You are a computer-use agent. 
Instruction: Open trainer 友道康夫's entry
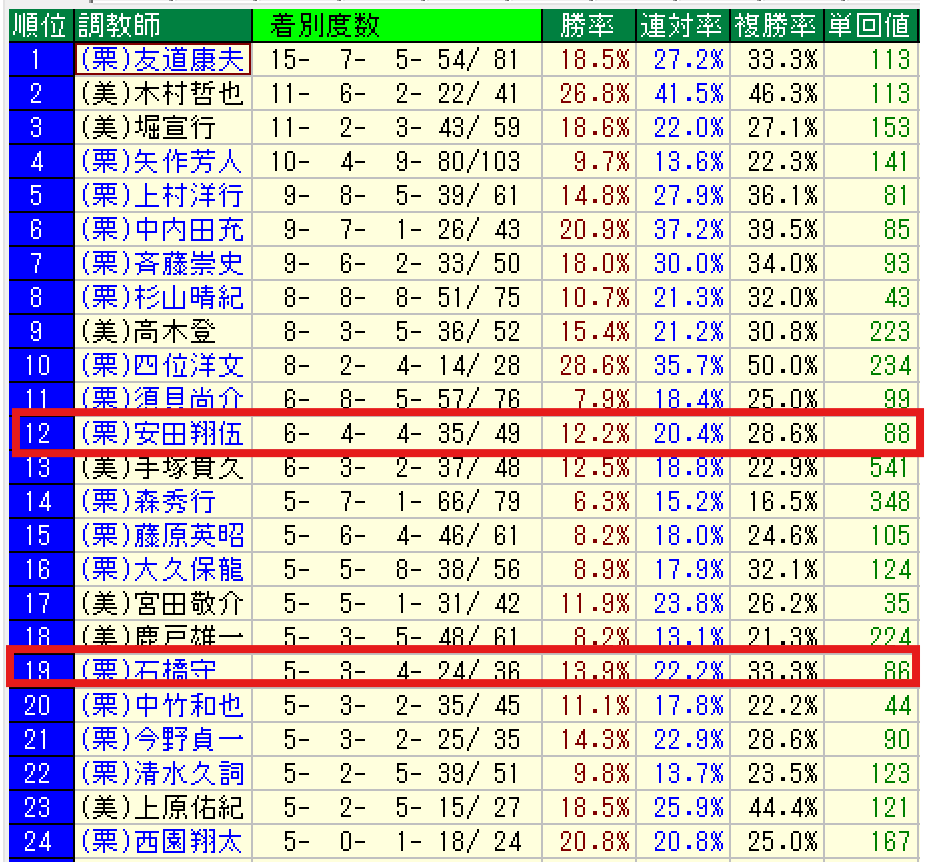[162, 60]
